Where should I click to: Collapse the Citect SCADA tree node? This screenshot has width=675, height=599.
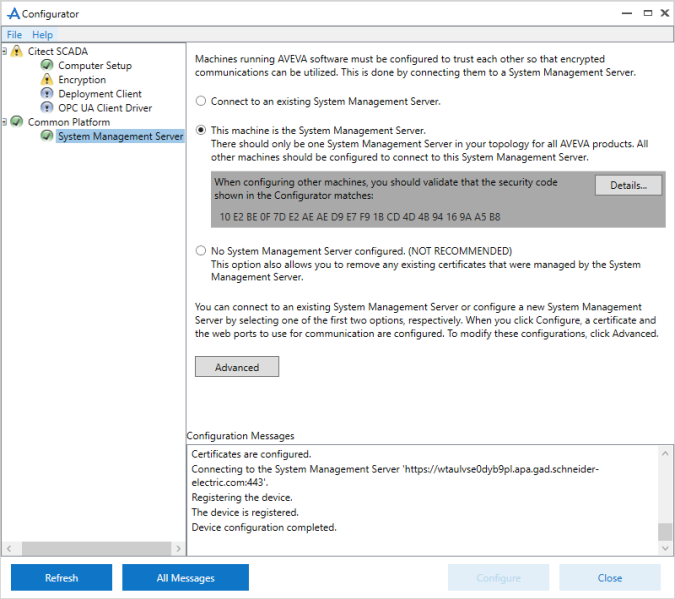pos(5,52)
